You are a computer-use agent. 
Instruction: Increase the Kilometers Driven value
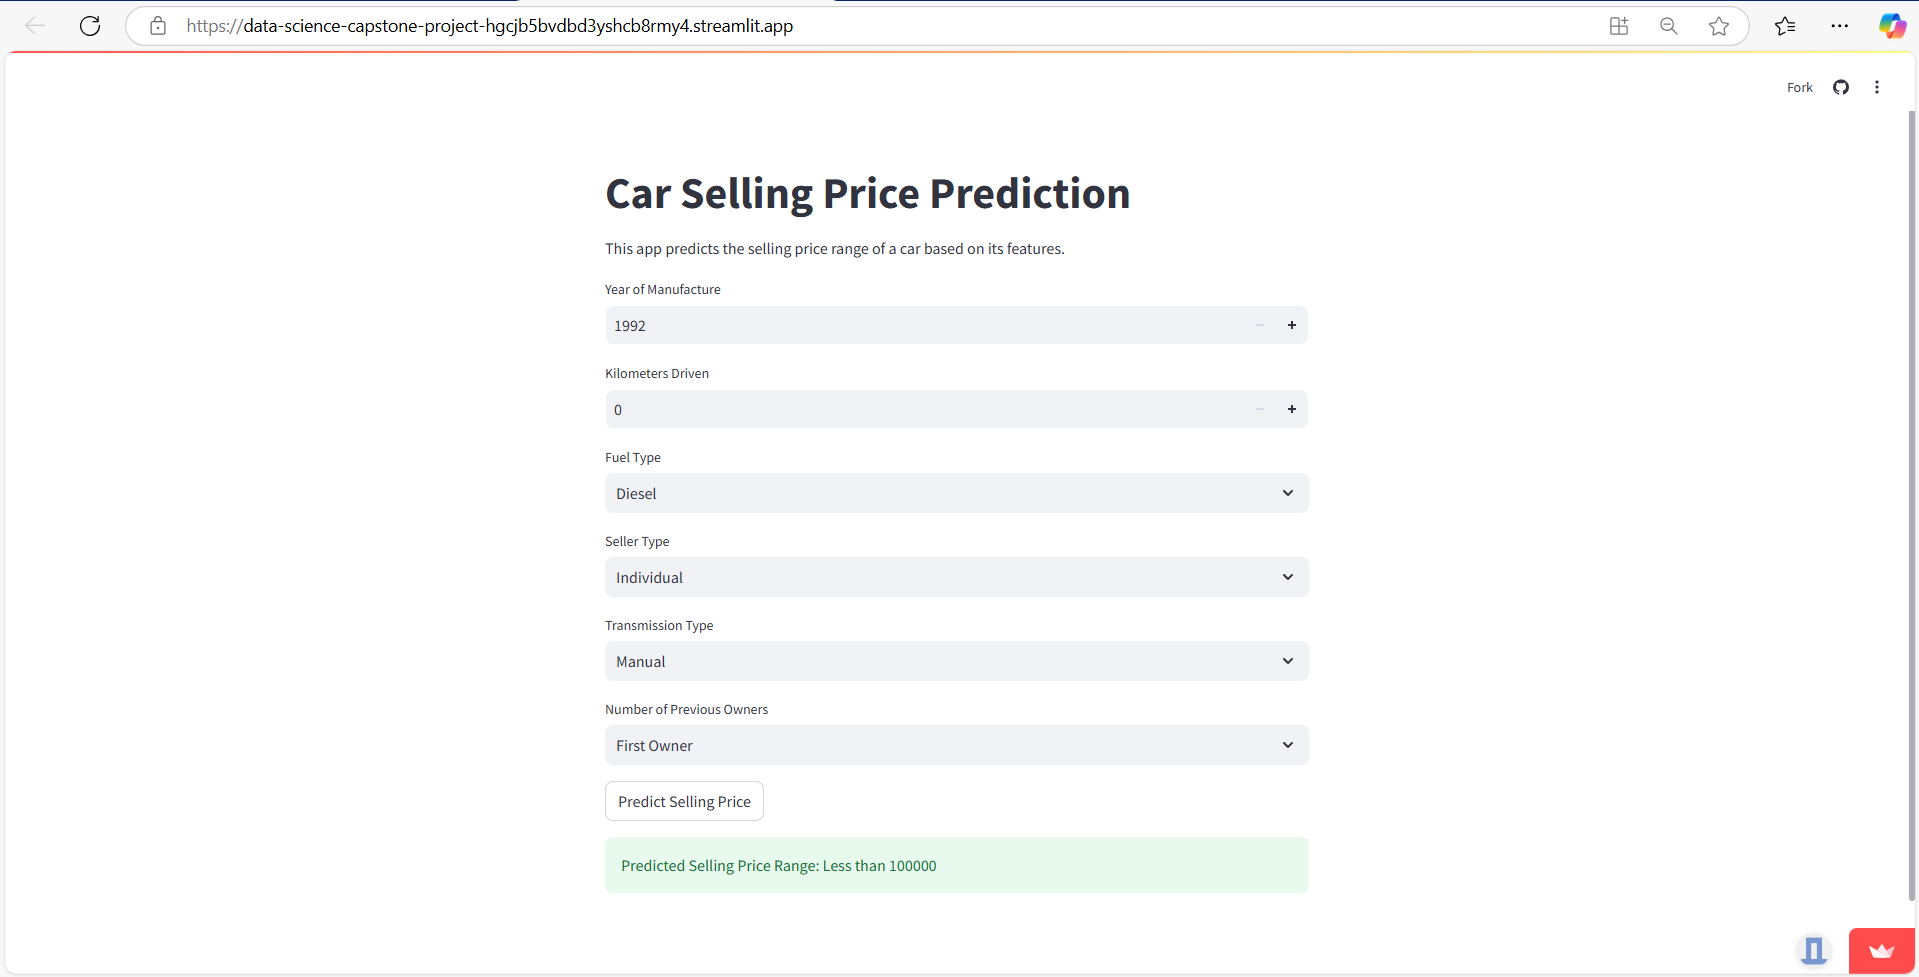[x=1291, y=409]
